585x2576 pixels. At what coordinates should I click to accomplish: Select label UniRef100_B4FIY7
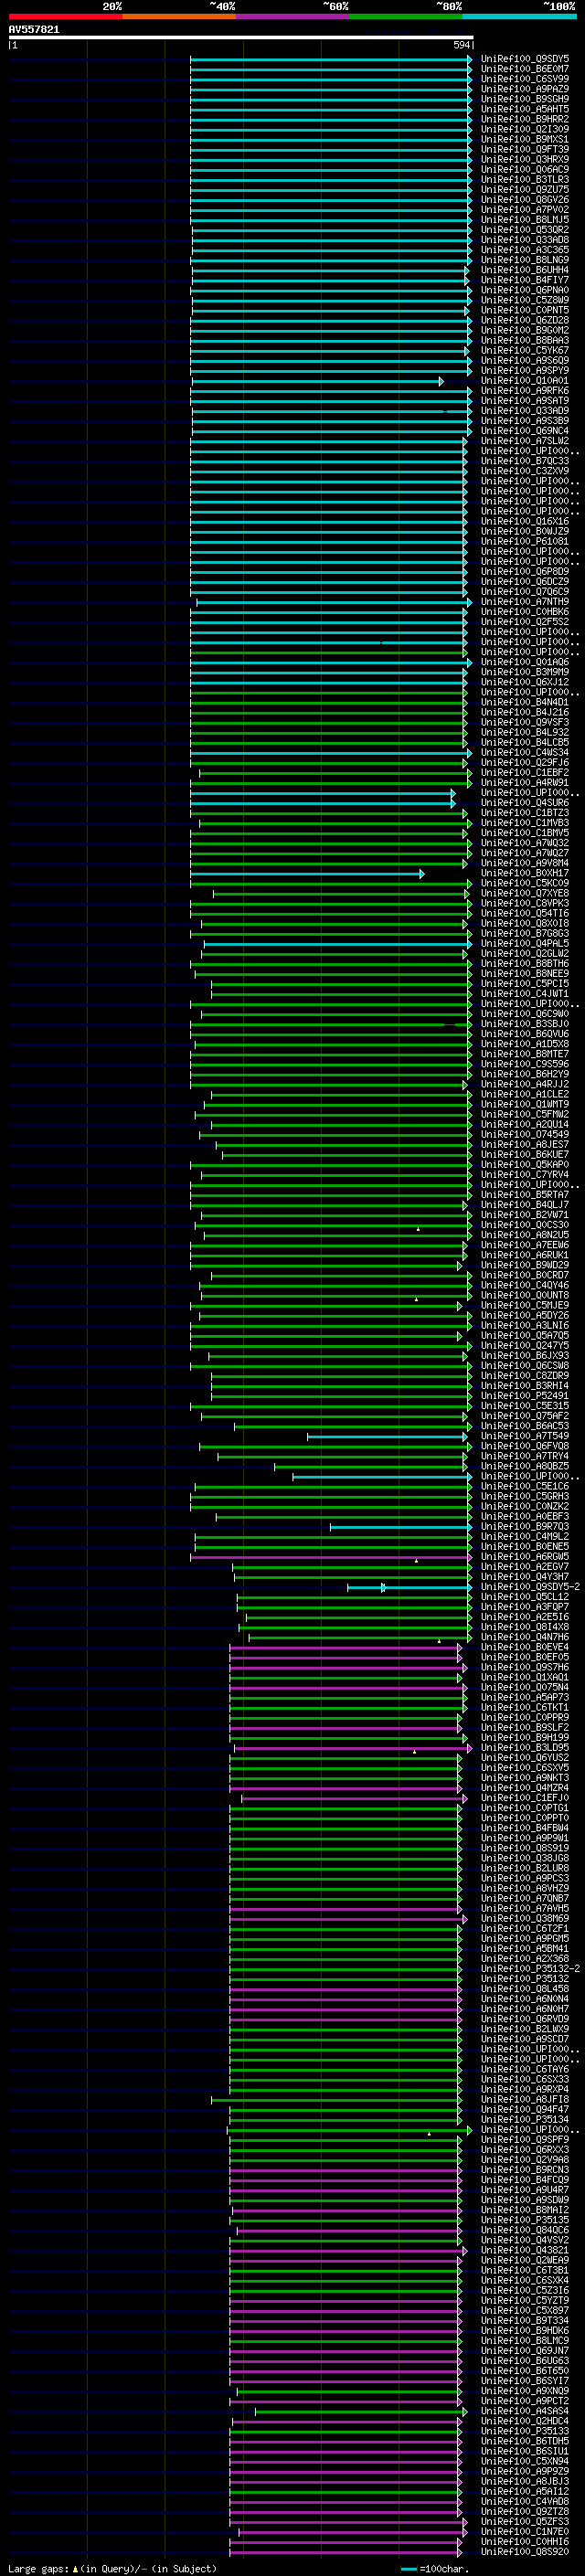(525, 280)
